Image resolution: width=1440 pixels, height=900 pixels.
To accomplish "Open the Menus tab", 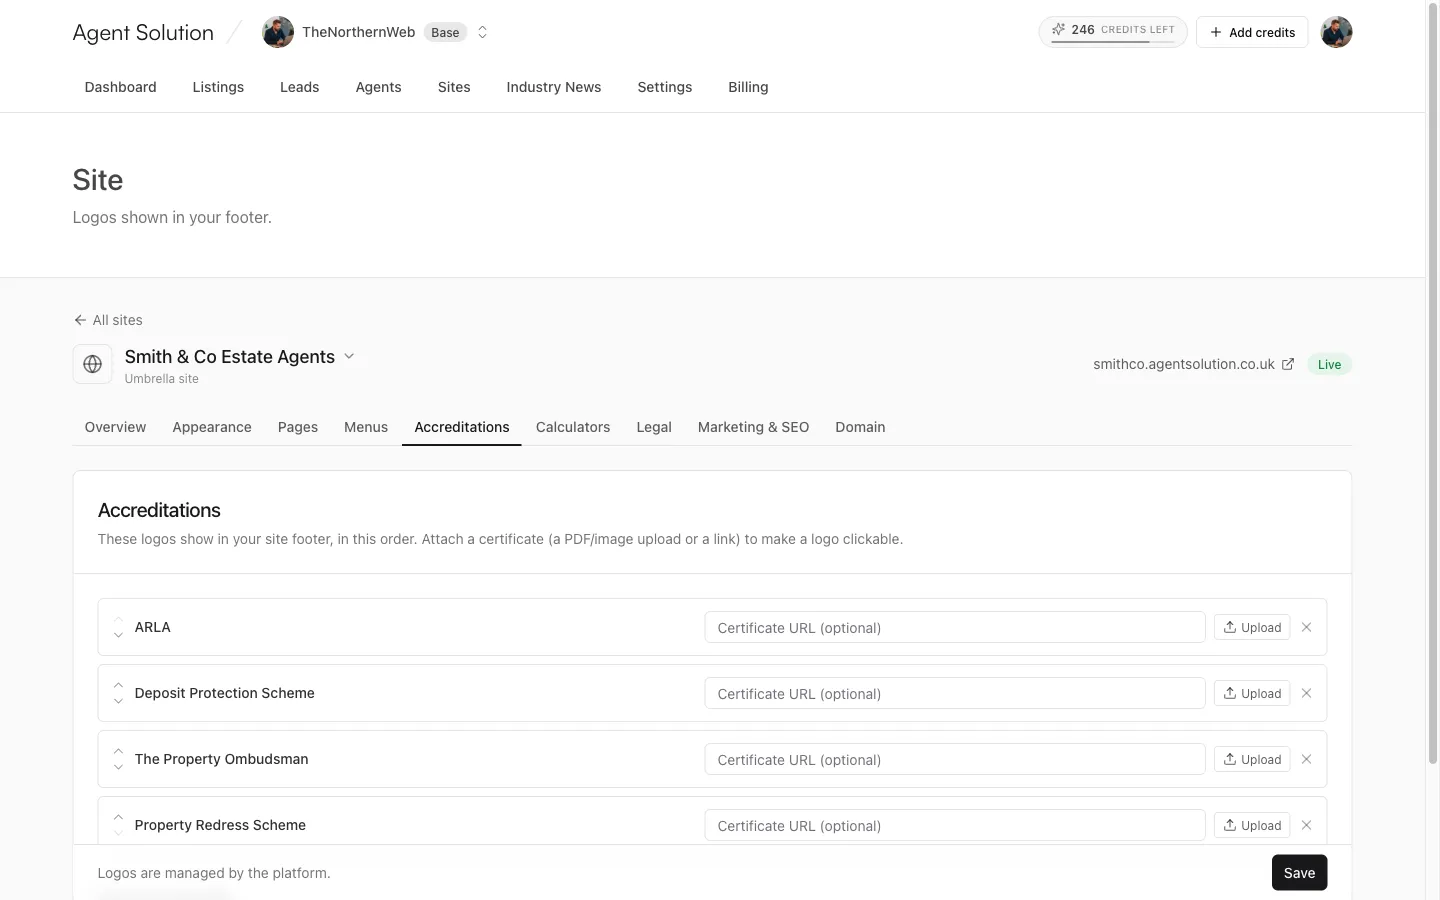I will click(x=366, y=427).
